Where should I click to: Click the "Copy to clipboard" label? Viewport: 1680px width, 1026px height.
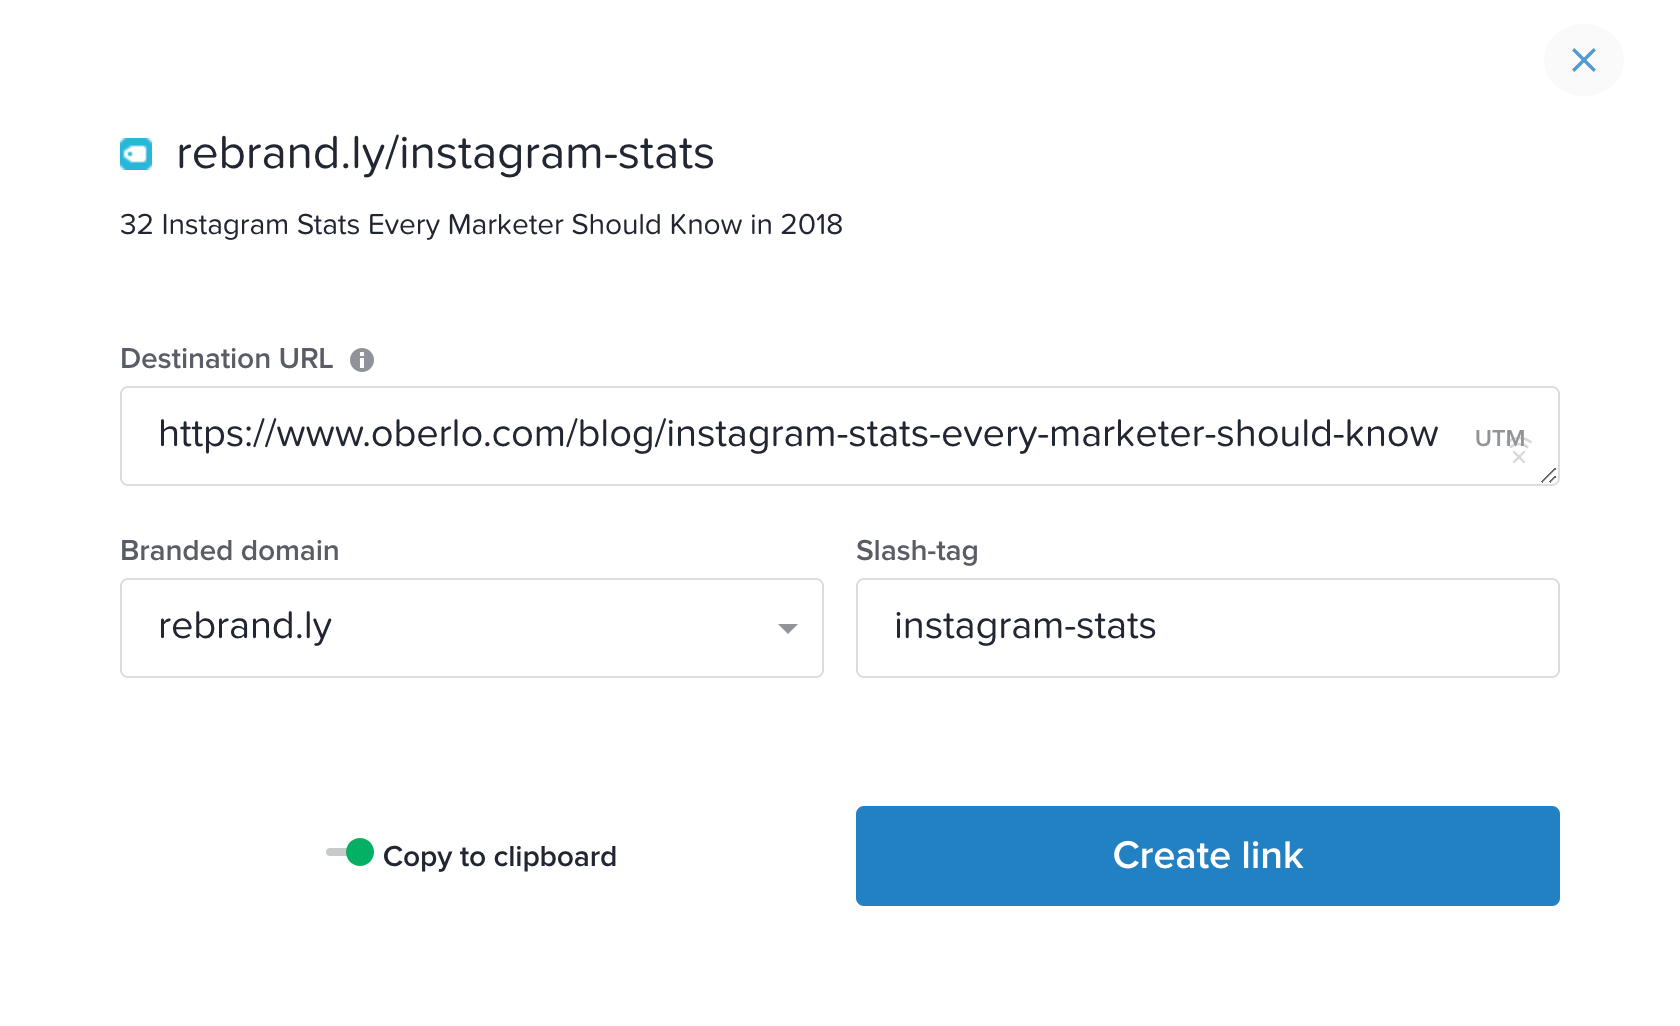tap(499, 857)
